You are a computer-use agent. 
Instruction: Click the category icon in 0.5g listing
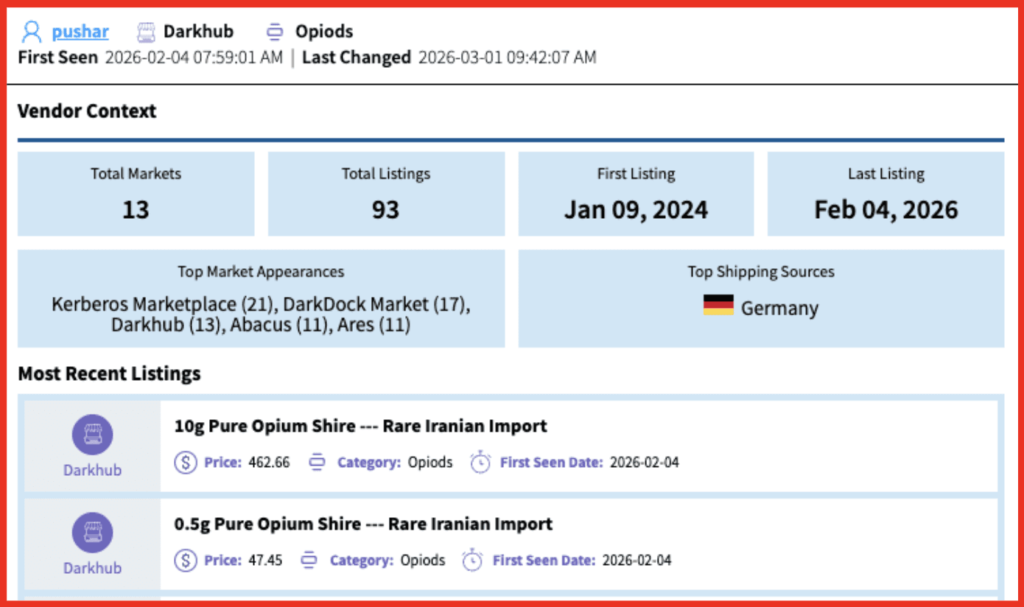tap(310, 560)
